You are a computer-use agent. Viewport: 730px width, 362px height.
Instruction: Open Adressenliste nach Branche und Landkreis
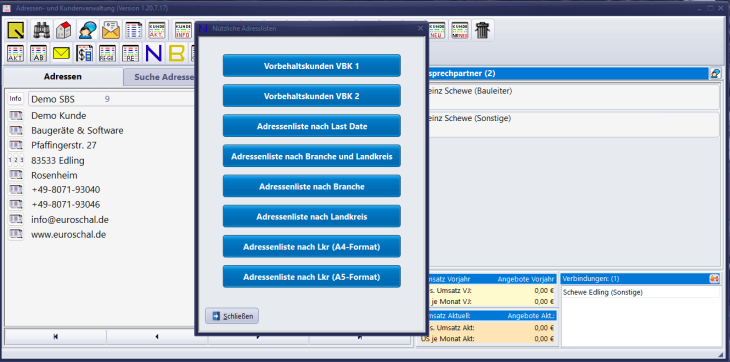(311, 156)
